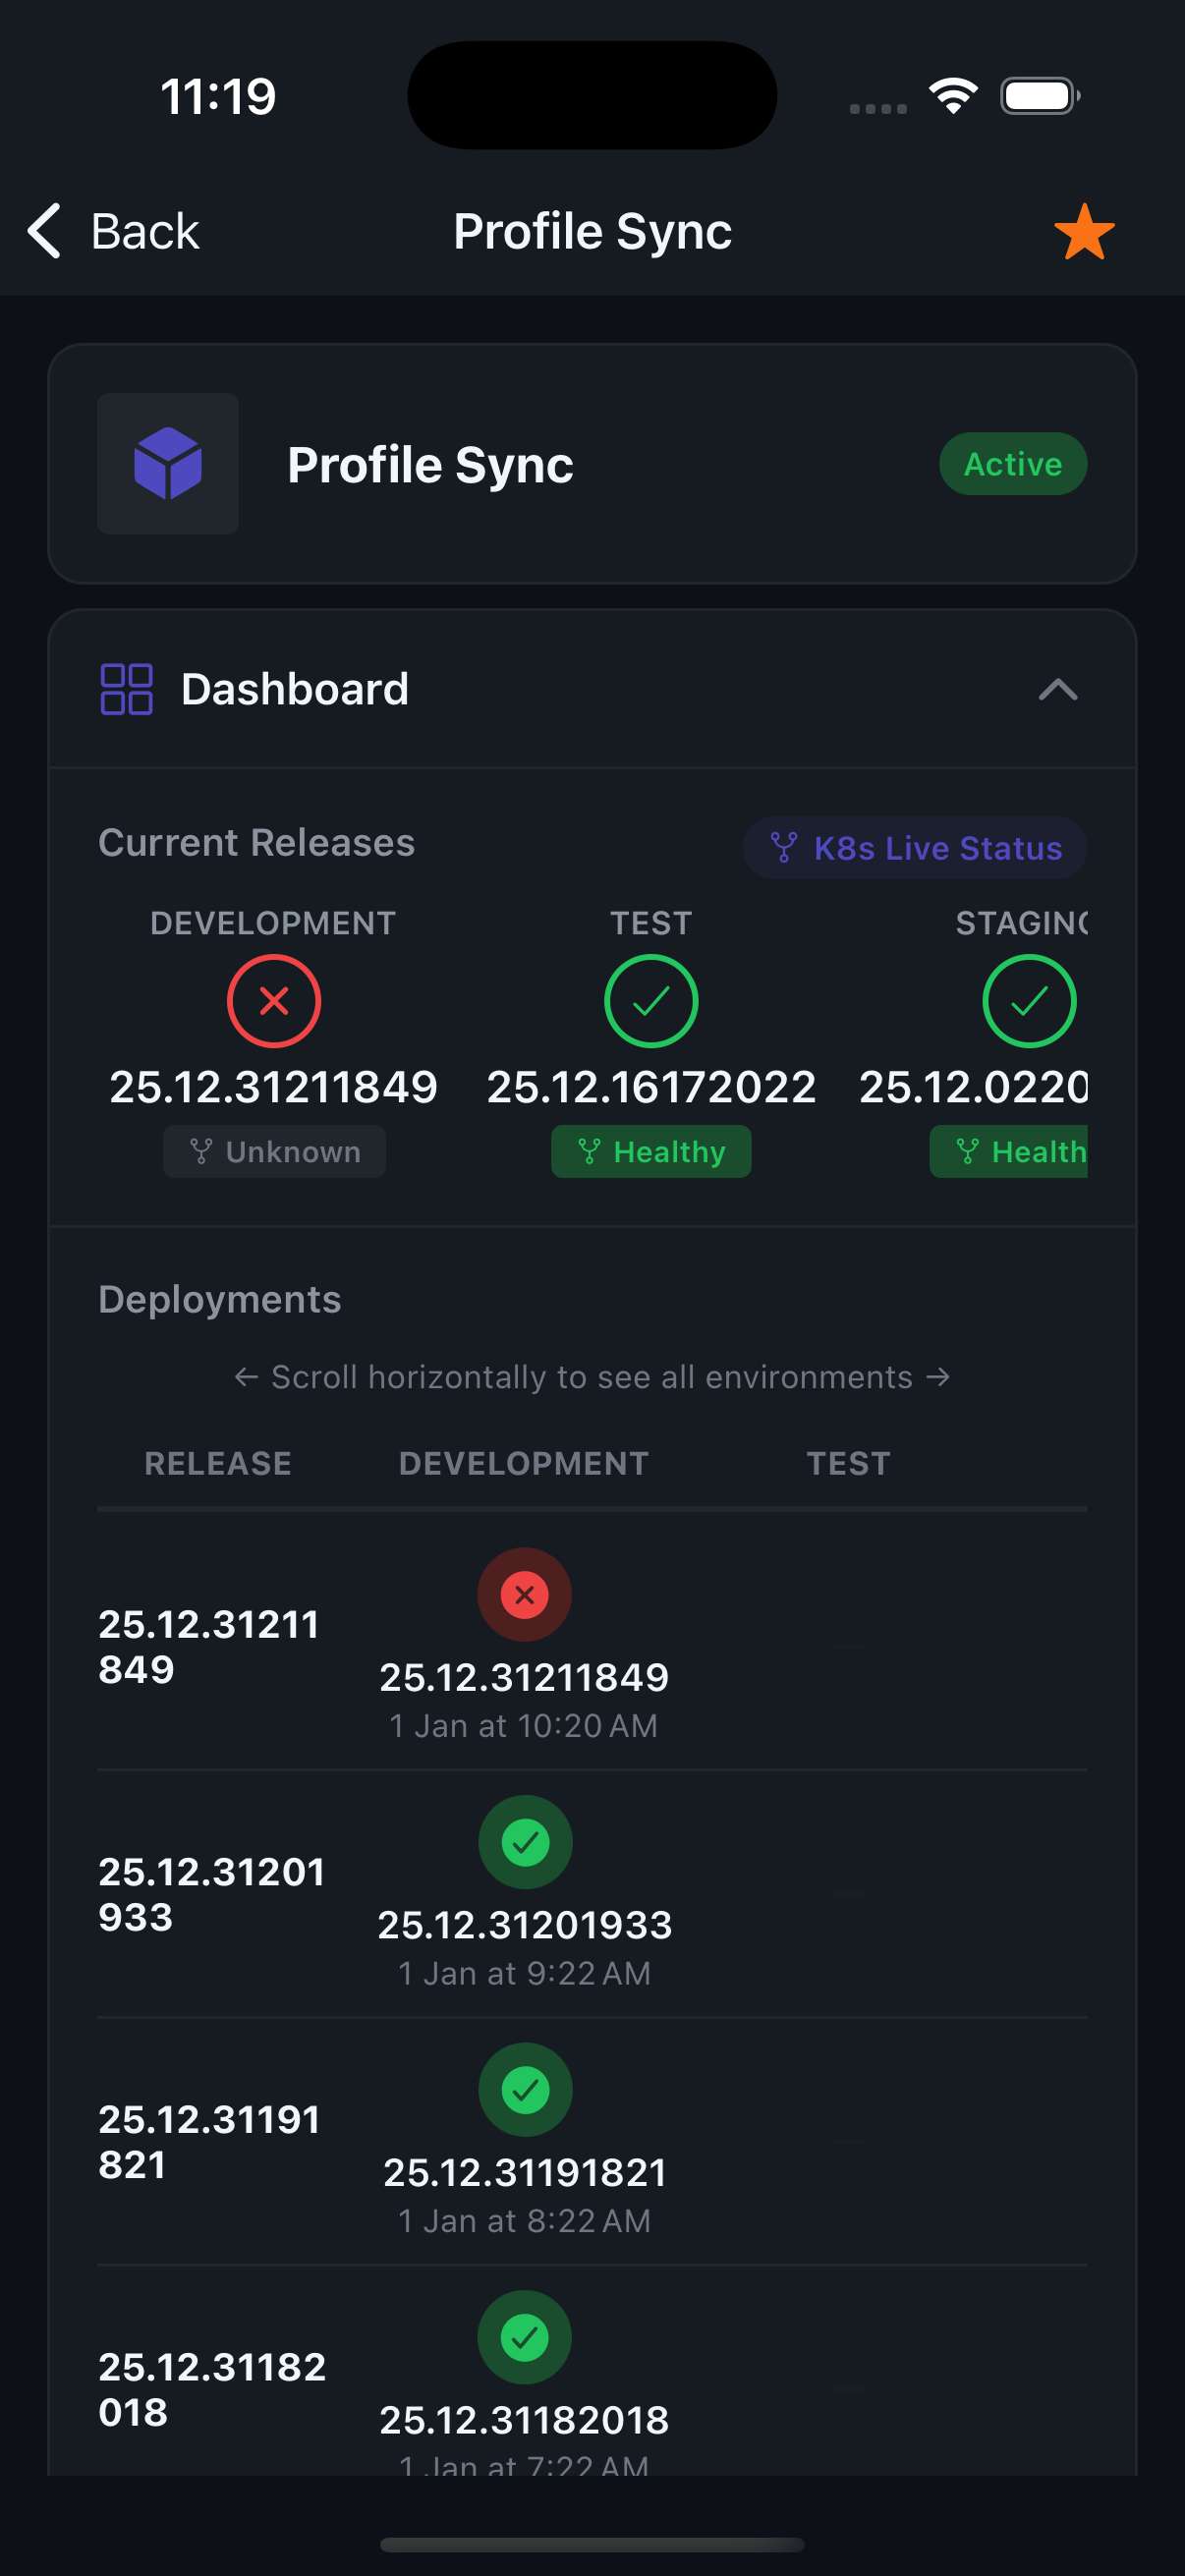Tap success icon for deployment 25.12.31201933
Image resolution: width=1185 pixels, height=2576 pixels.
524,1842
